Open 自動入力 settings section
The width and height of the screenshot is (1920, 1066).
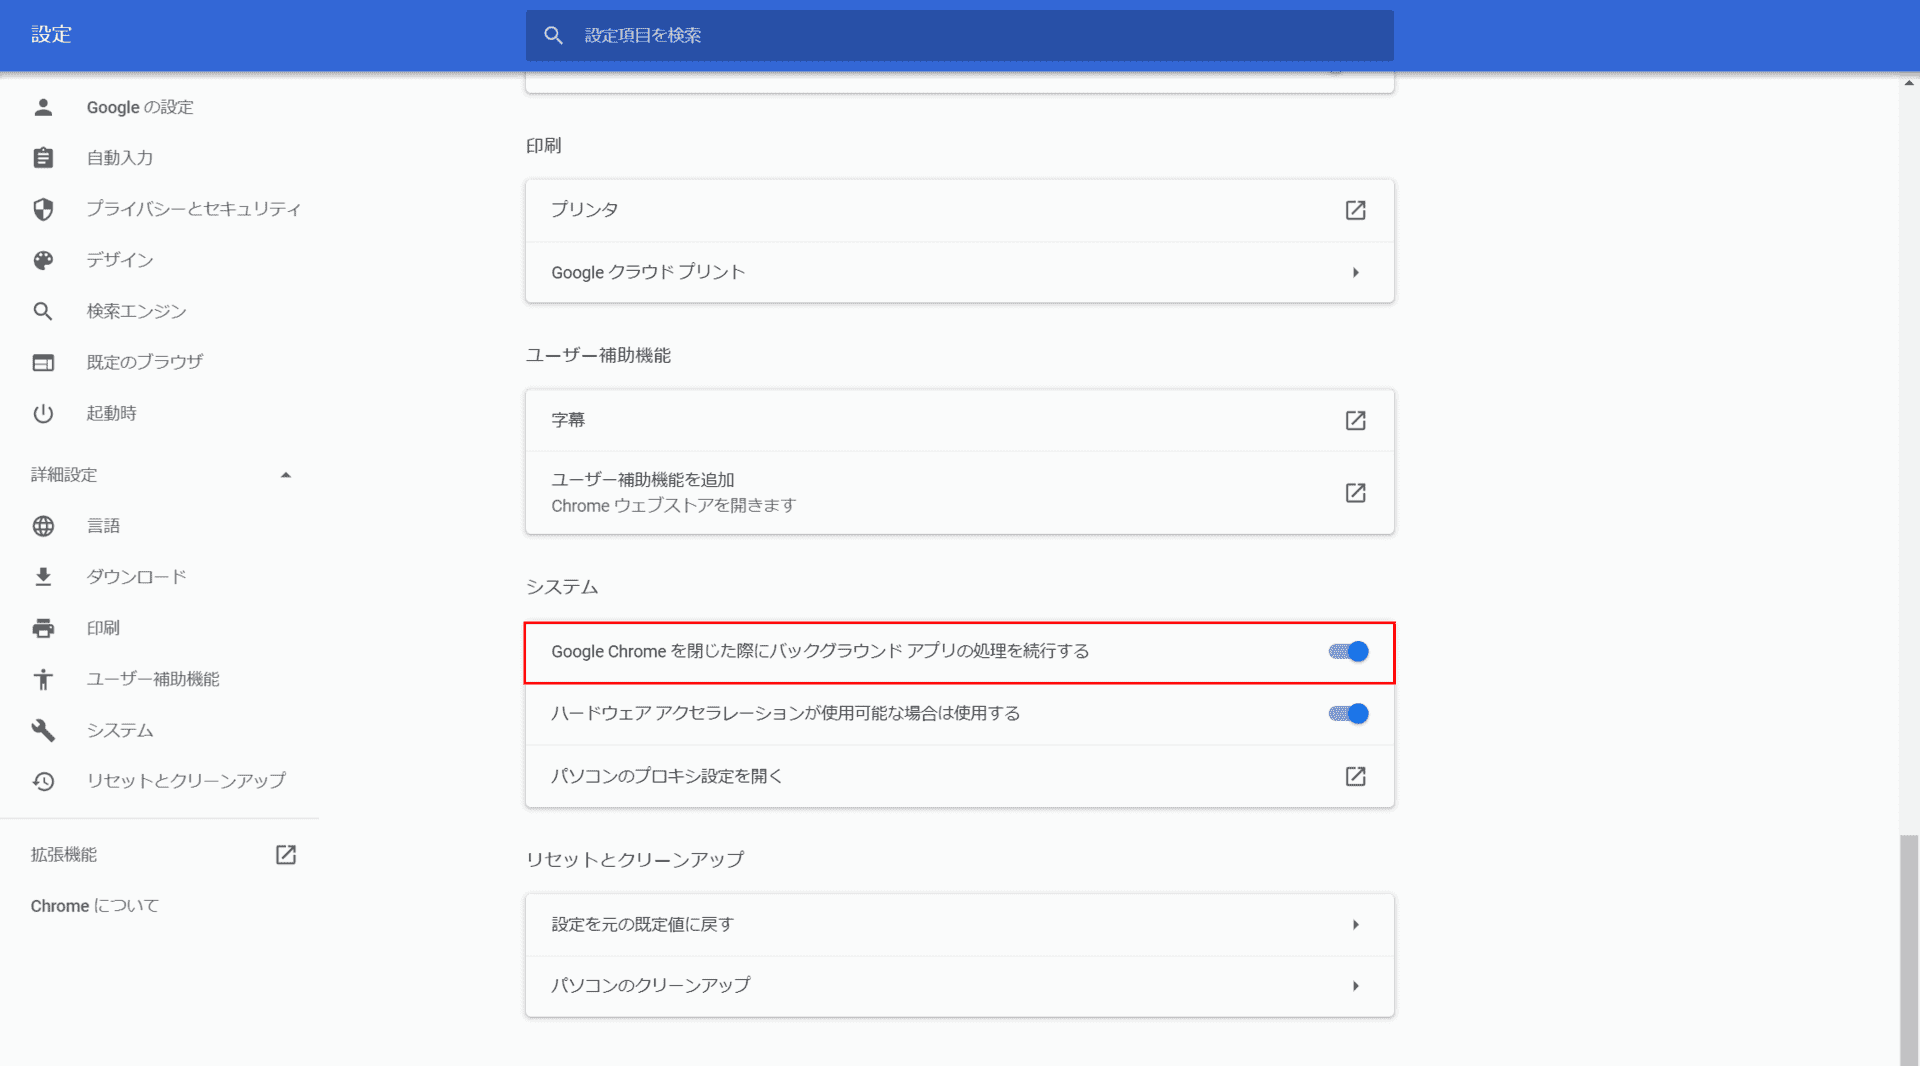click(120, 158)
